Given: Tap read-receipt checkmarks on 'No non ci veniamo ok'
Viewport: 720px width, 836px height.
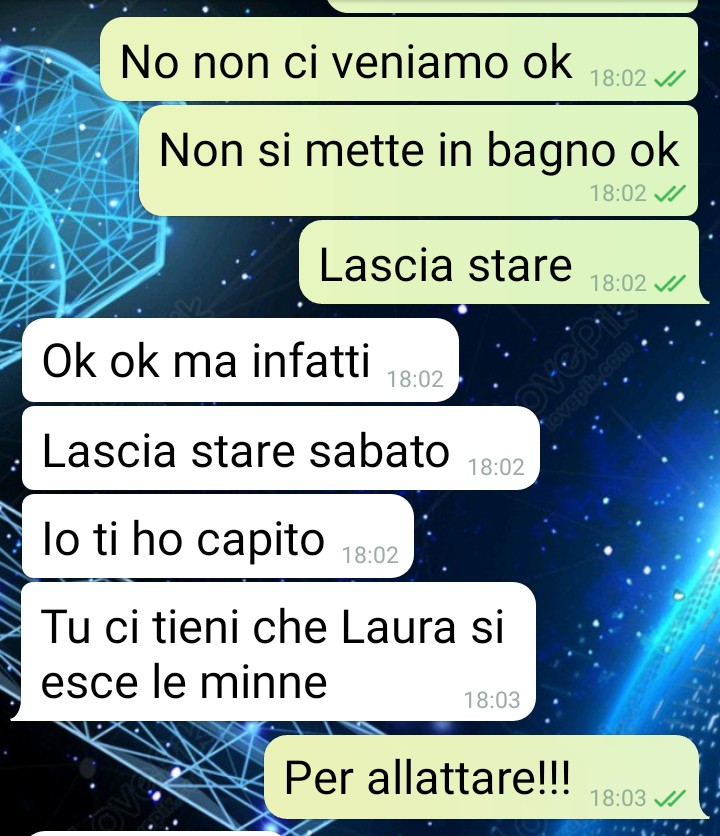Looking at the screenshot, I should [669, 79].
